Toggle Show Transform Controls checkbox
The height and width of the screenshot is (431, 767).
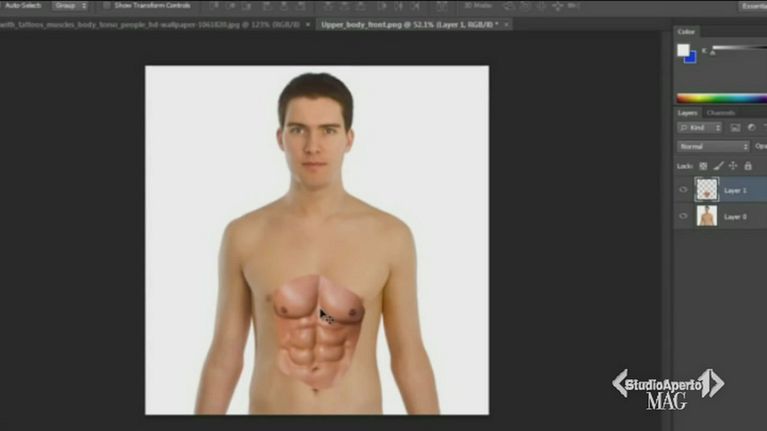(x=107, y=5)
